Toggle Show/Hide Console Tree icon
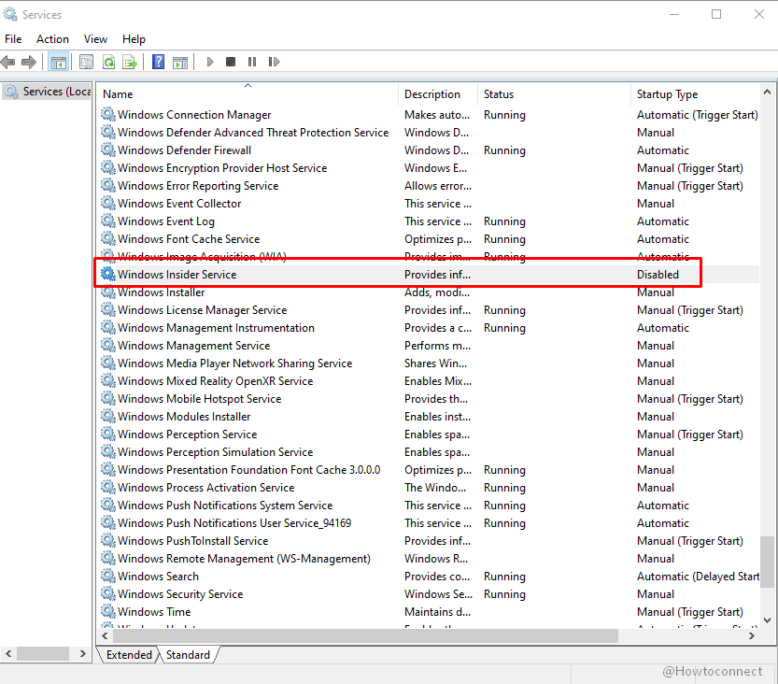The height and width of the screenshot is (684, 778). click(x=59, y=62)
